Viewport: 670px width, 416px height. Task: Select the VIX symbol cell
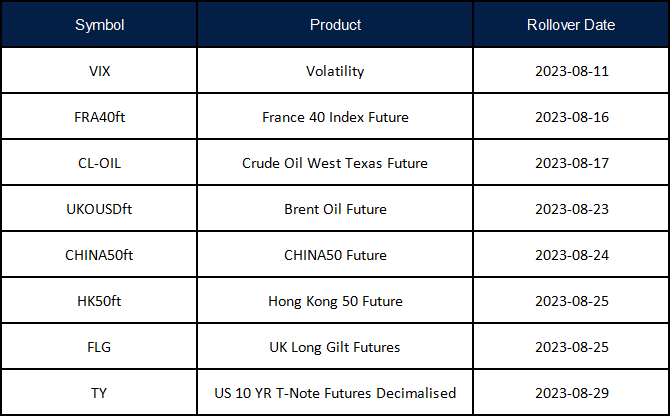coord(99,71)
